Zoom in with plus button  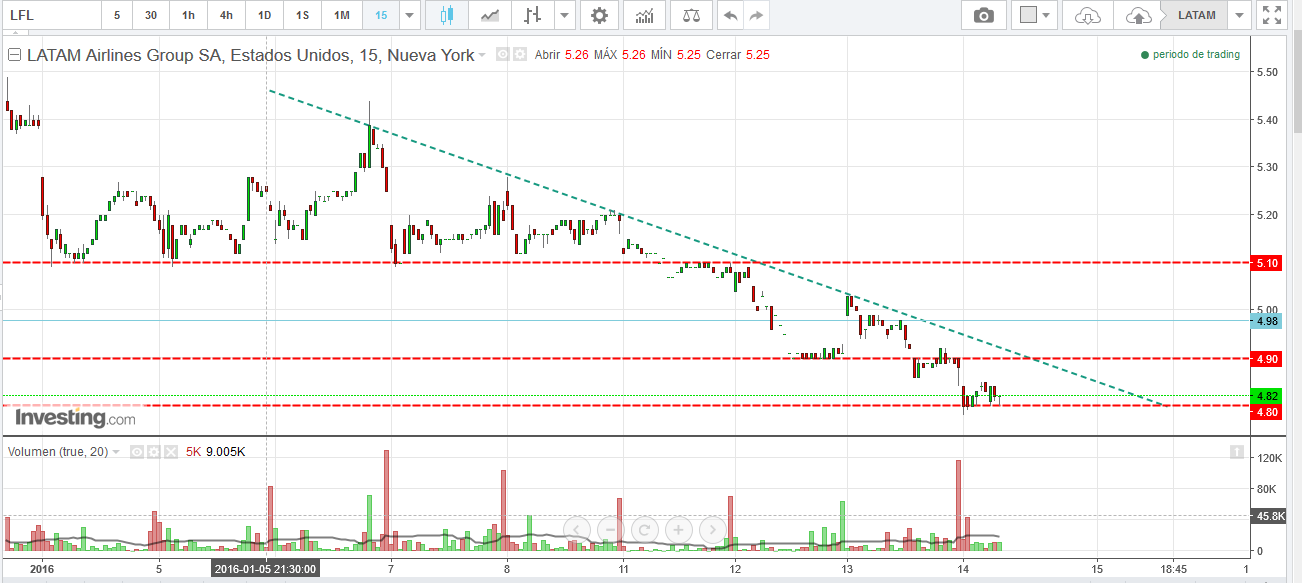(678, 529)
